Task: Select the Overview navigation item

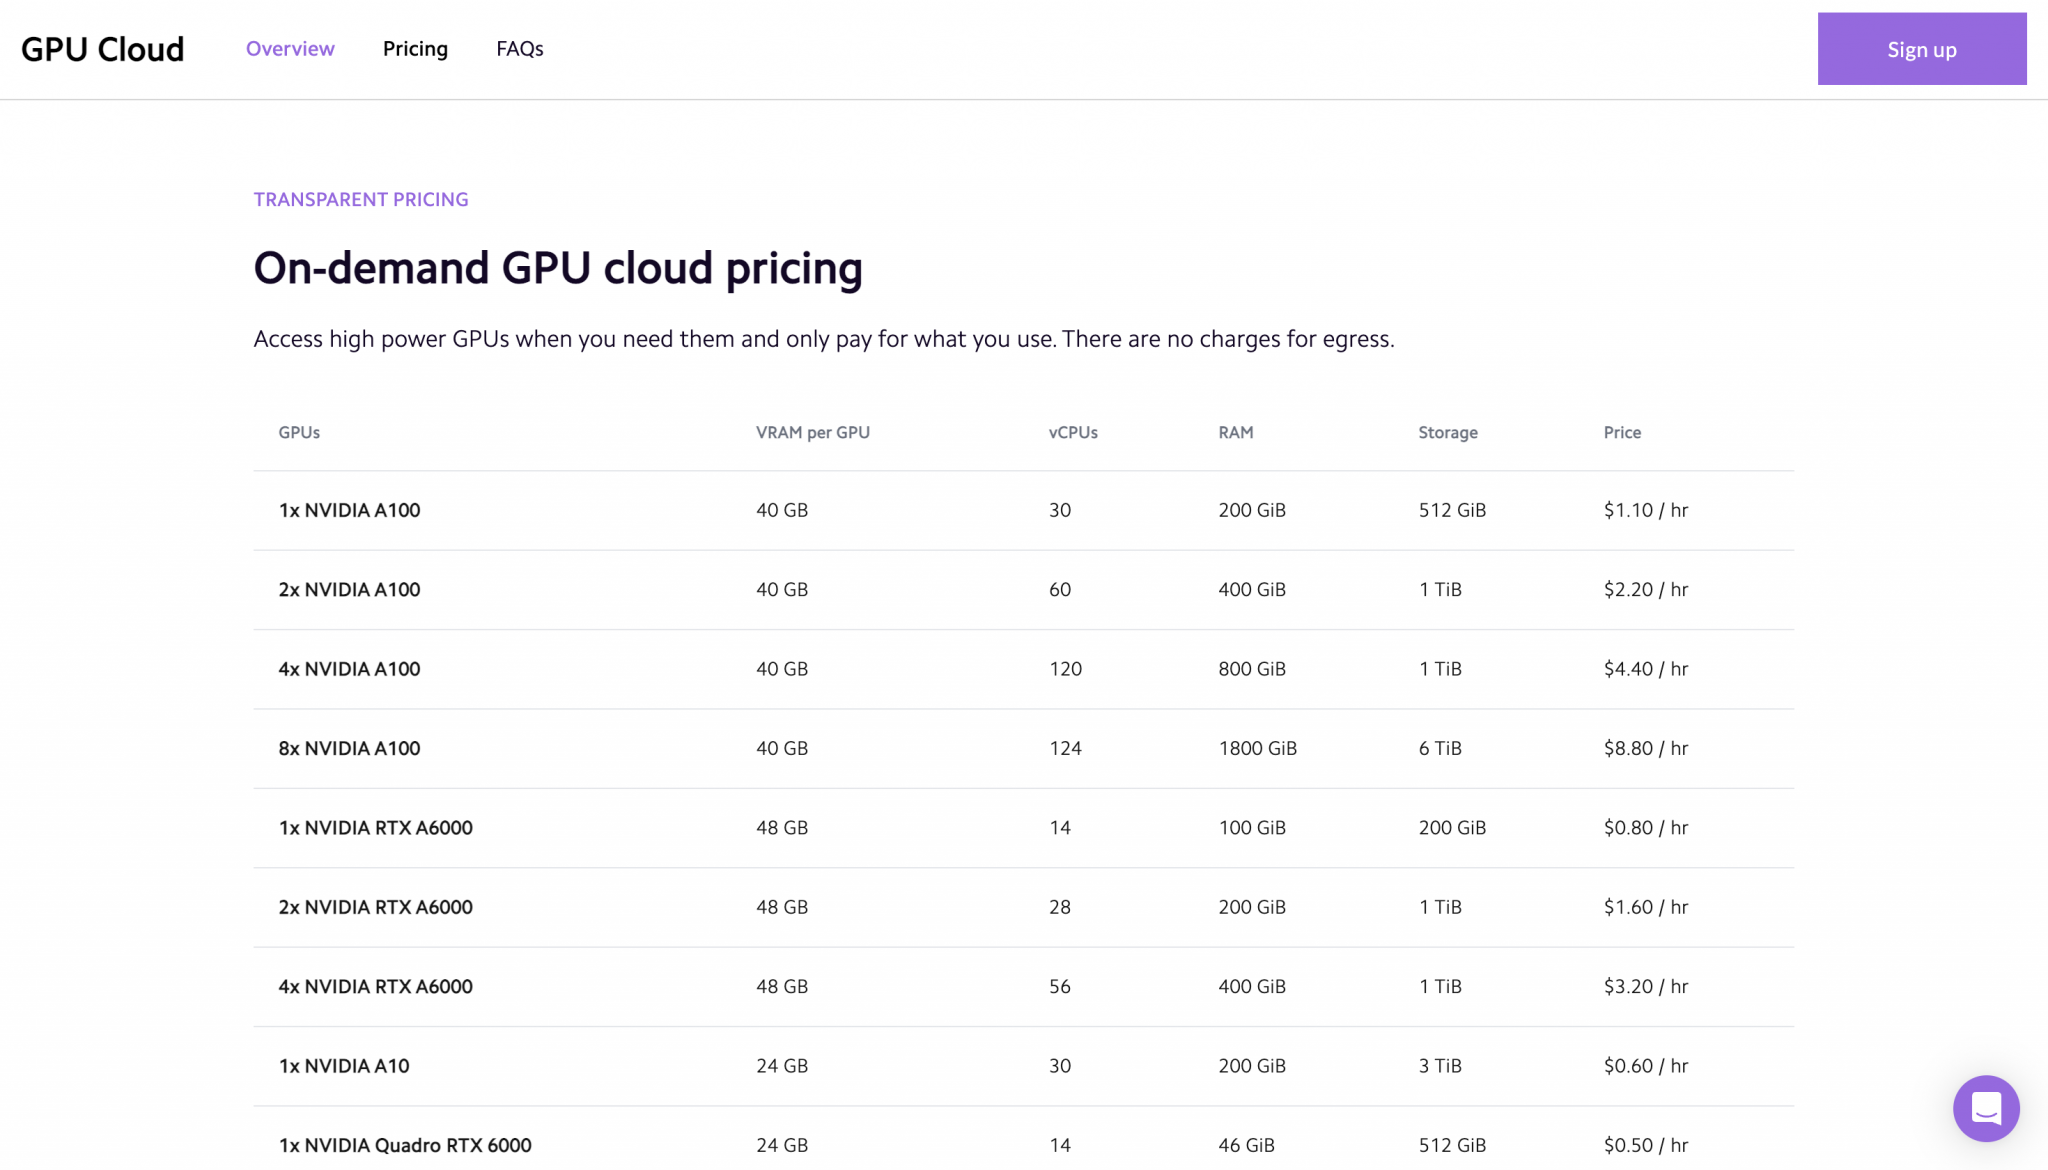Action: (290, 48)
